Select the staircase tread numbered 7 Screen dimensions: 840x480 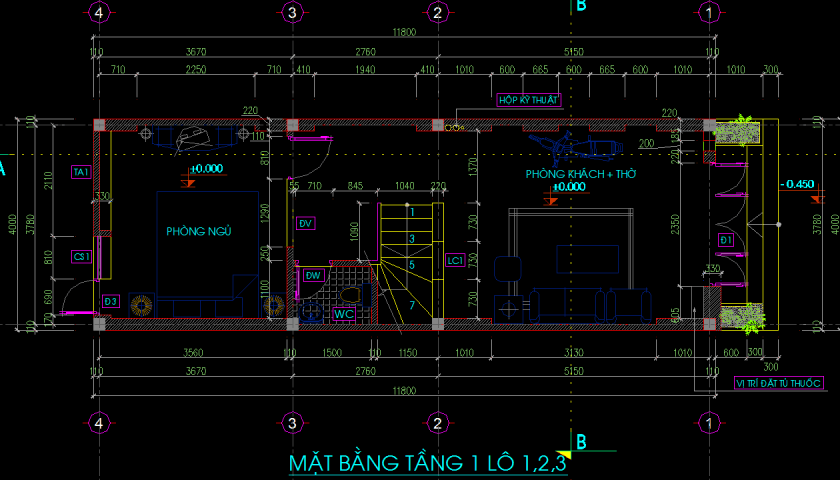(x=410, y=304)
